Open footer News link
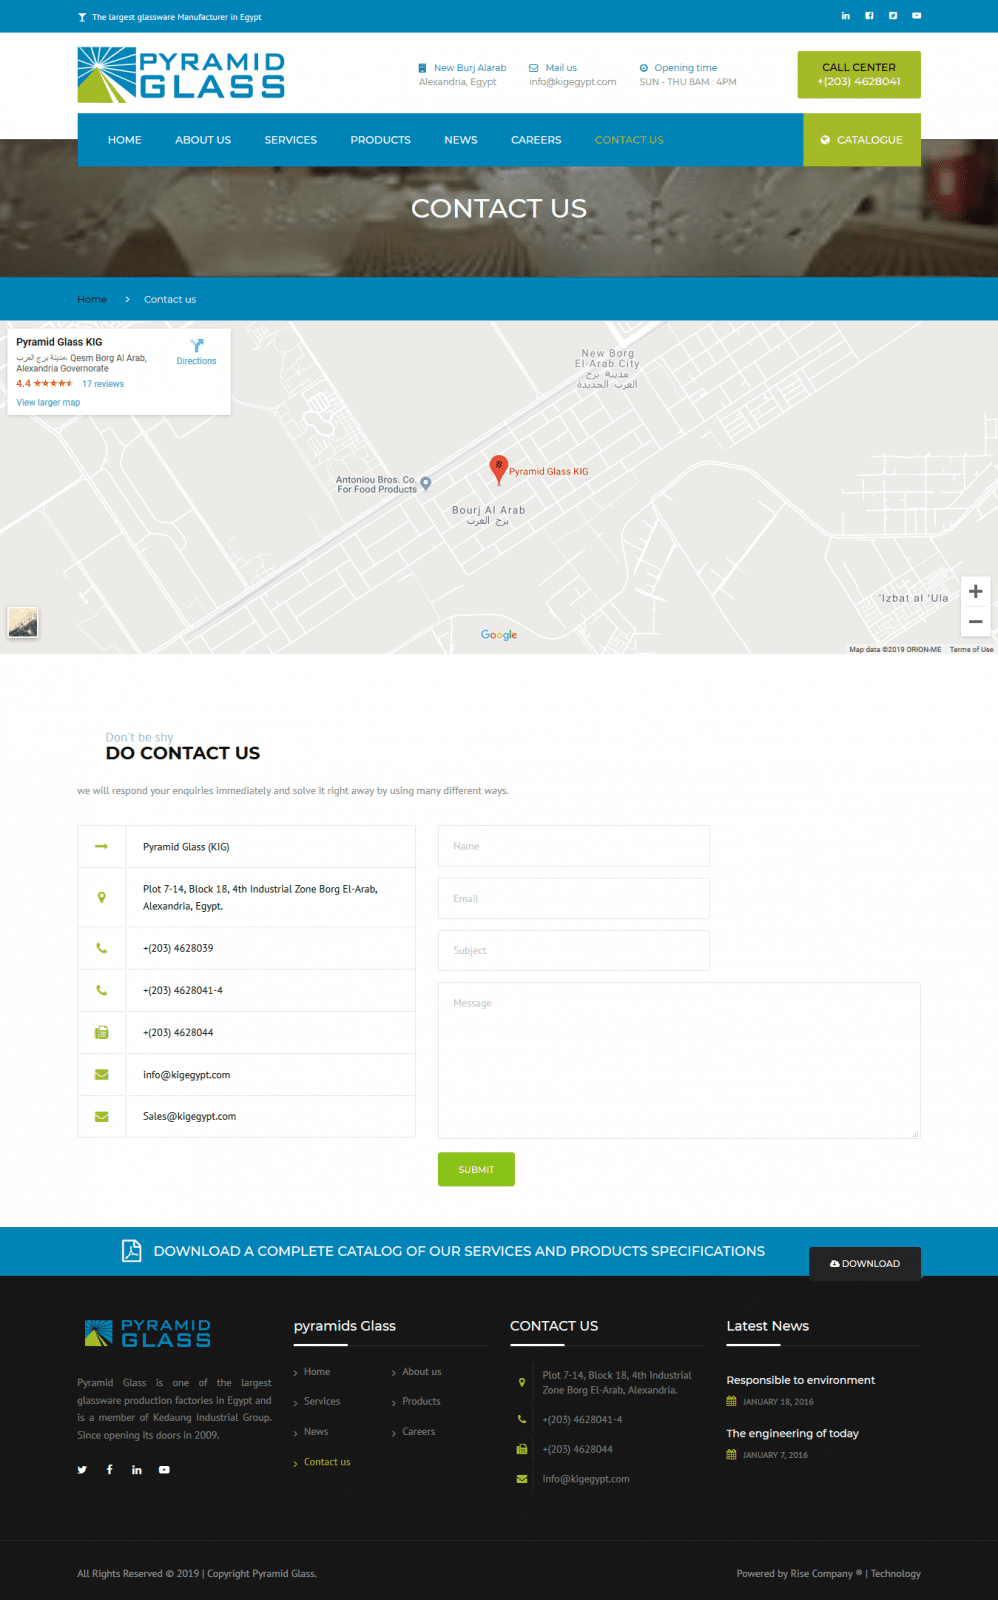Image resolution: width=998 pixels, height=1600 pixels. click(316, 1432)
